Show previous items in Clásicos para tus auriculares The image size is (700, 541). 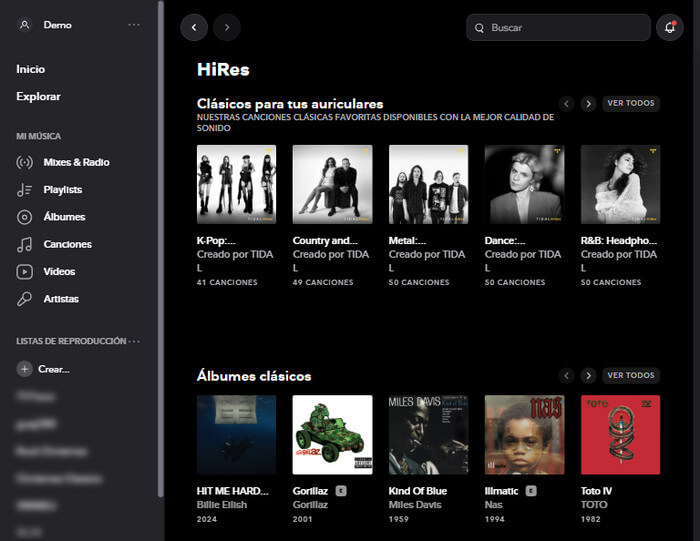(567, 104)
